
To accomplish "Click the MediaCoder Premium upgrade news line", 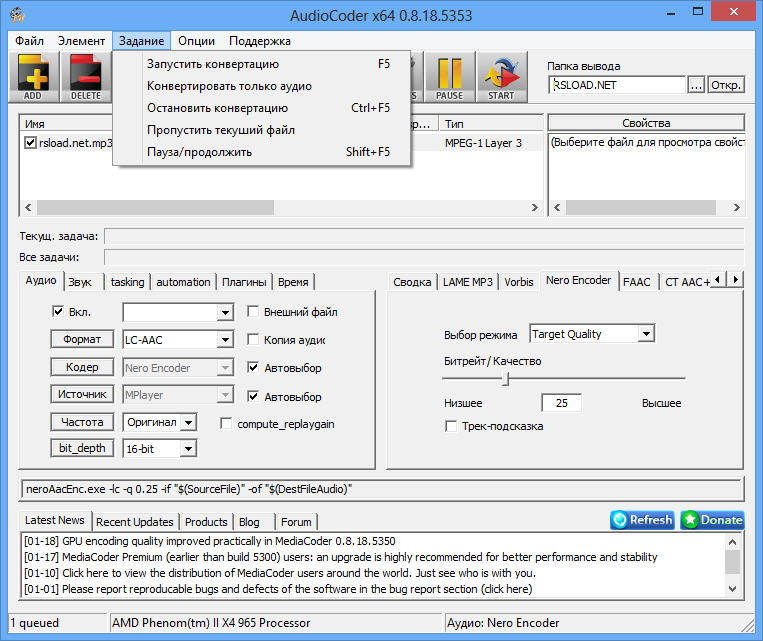I will tap(341, 557).
